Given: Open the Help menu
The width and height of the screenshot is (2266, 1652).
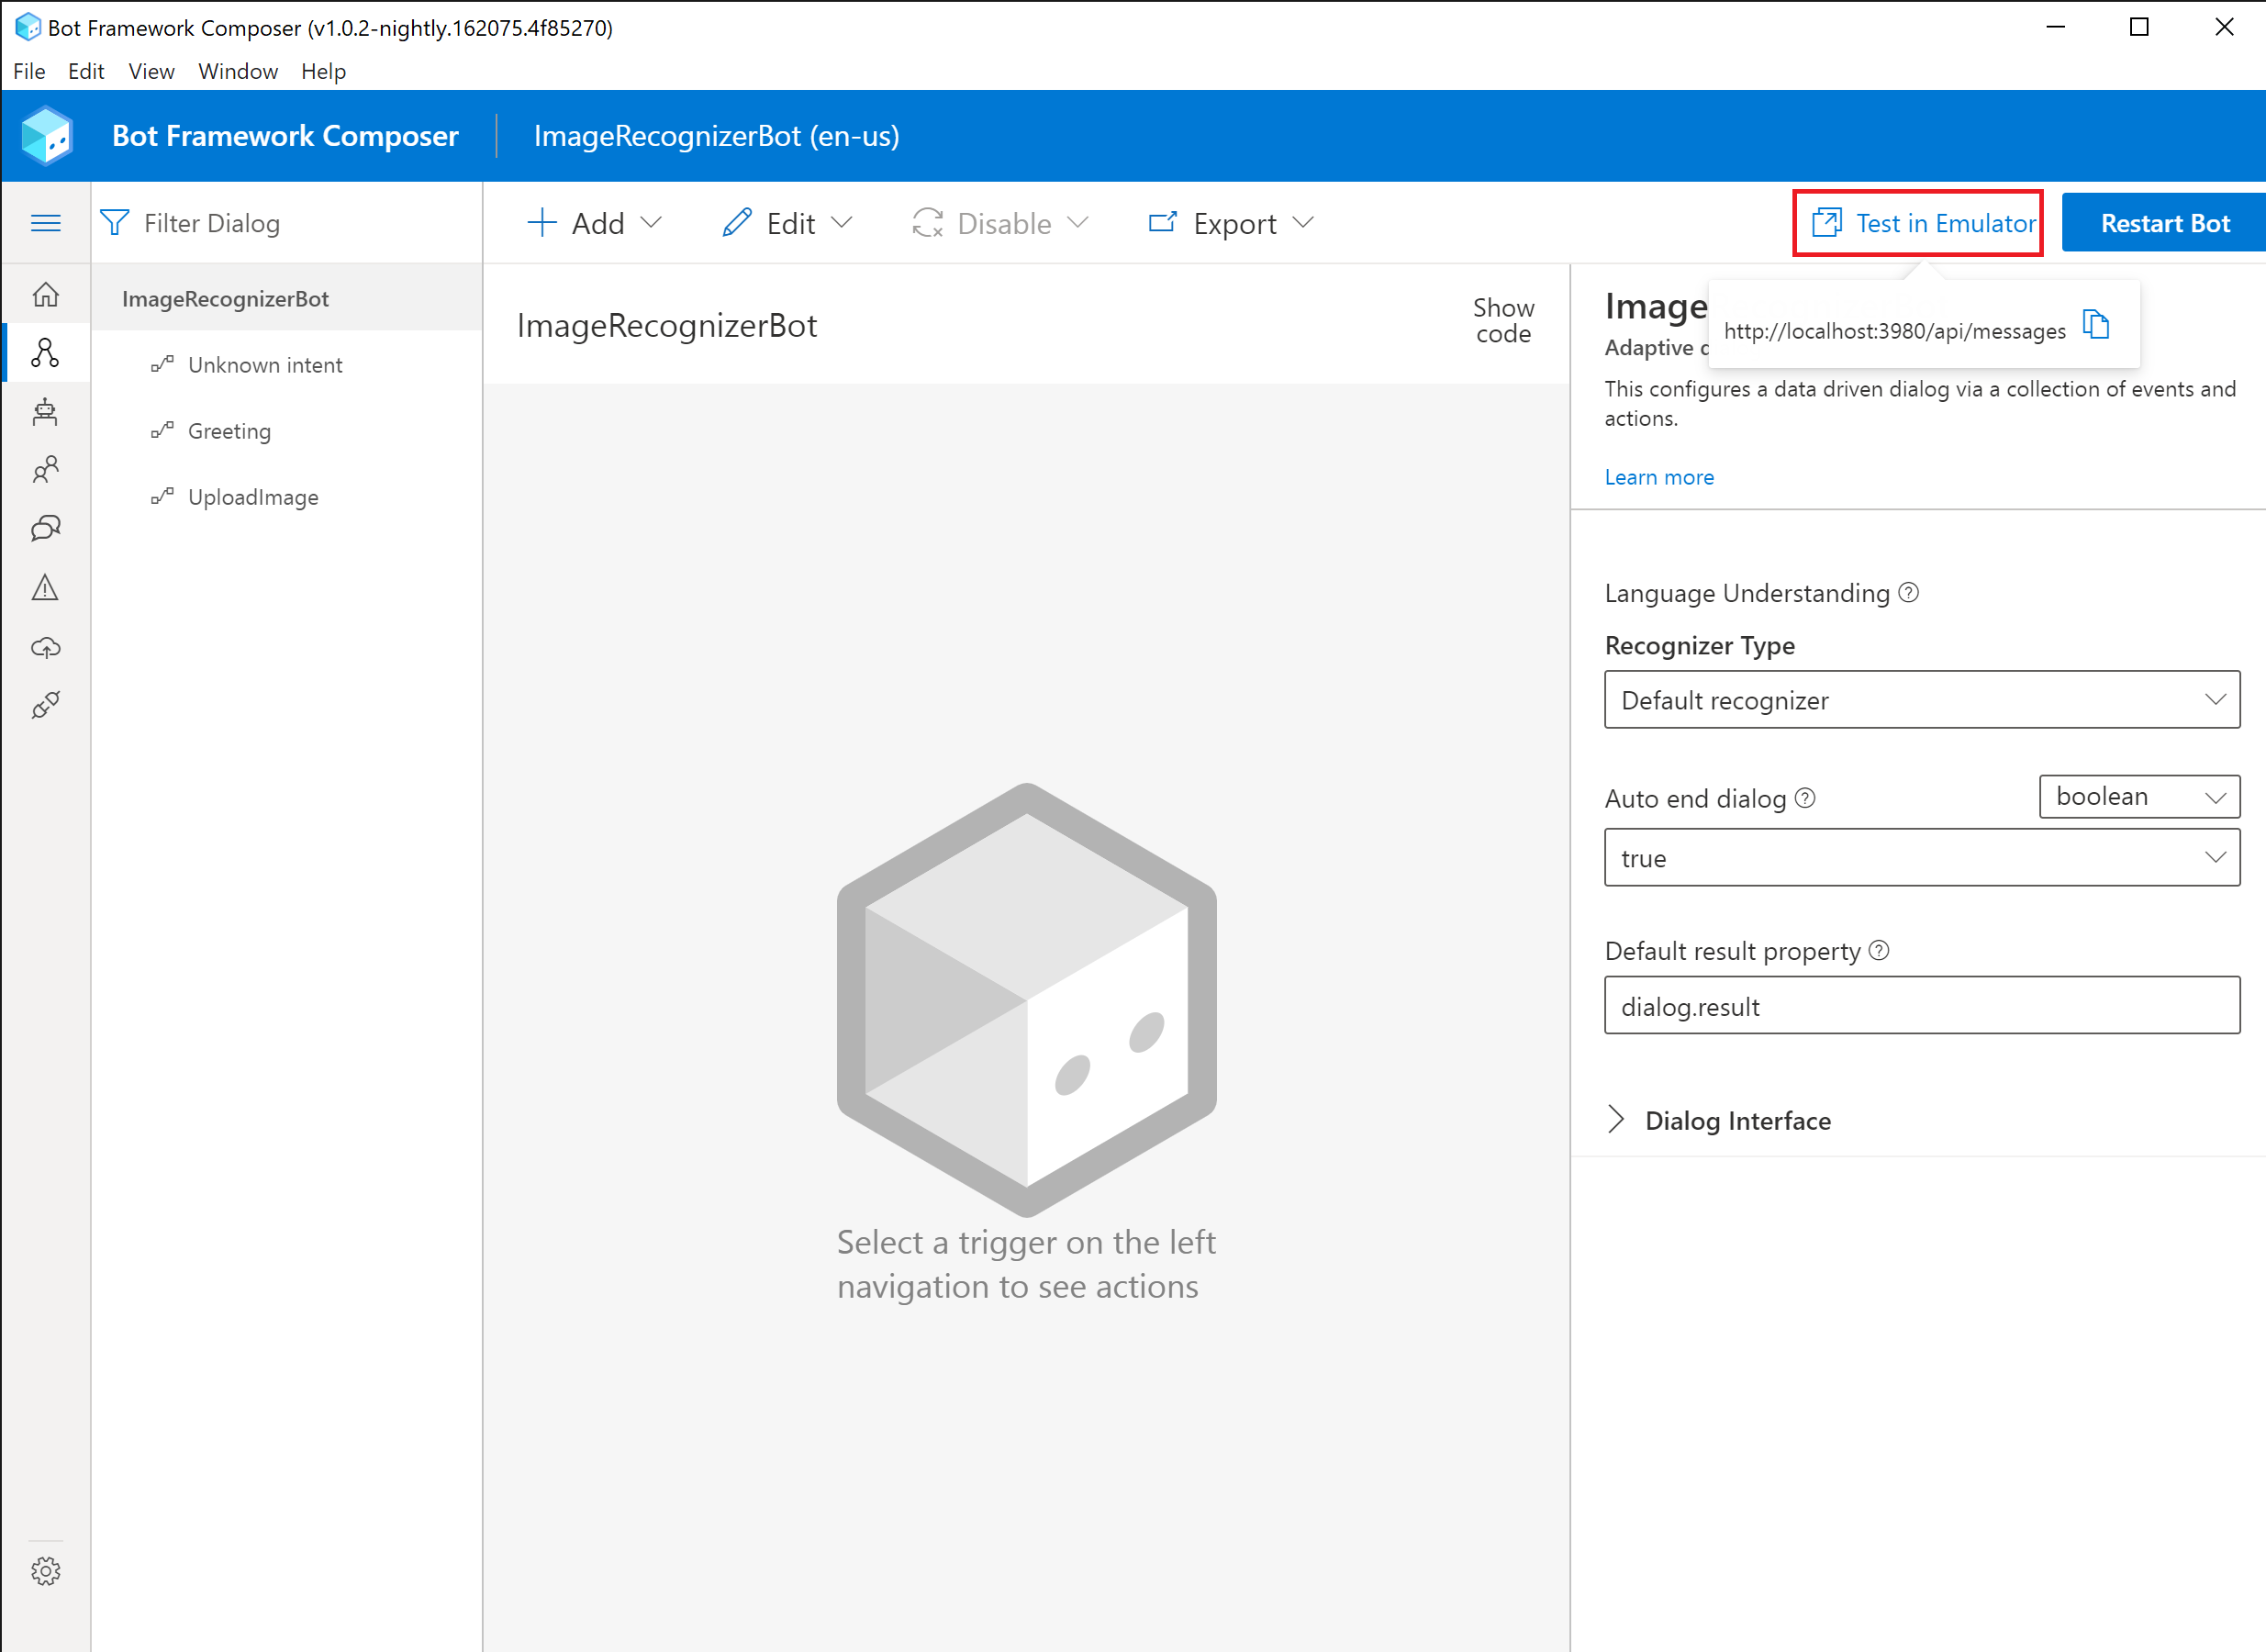Looking at the screenshot, I should tap(323, 71).
